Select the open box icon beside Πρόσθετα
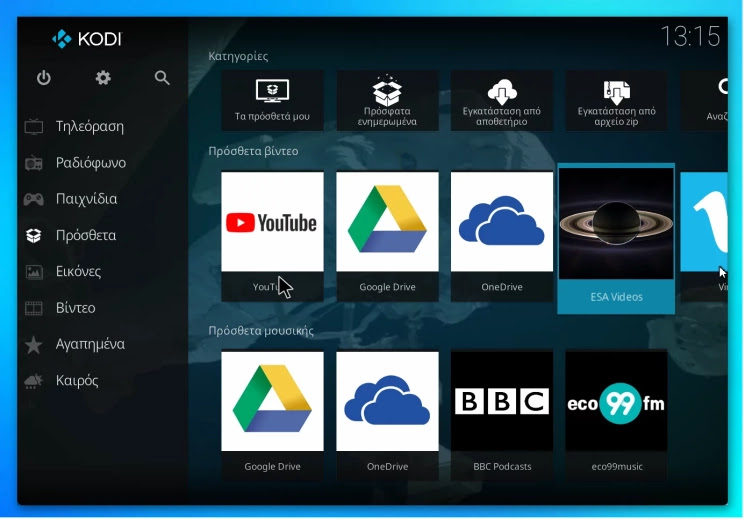This screenshot has width=744, height=520. pyautogui.click(x=34, y=235)
